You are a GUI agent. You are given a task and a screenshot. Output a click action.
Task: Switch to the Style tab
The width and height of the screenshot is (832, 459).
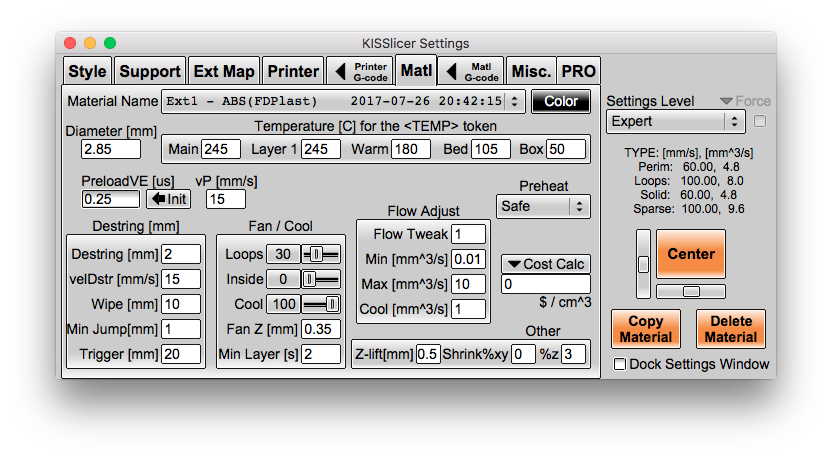88,72
